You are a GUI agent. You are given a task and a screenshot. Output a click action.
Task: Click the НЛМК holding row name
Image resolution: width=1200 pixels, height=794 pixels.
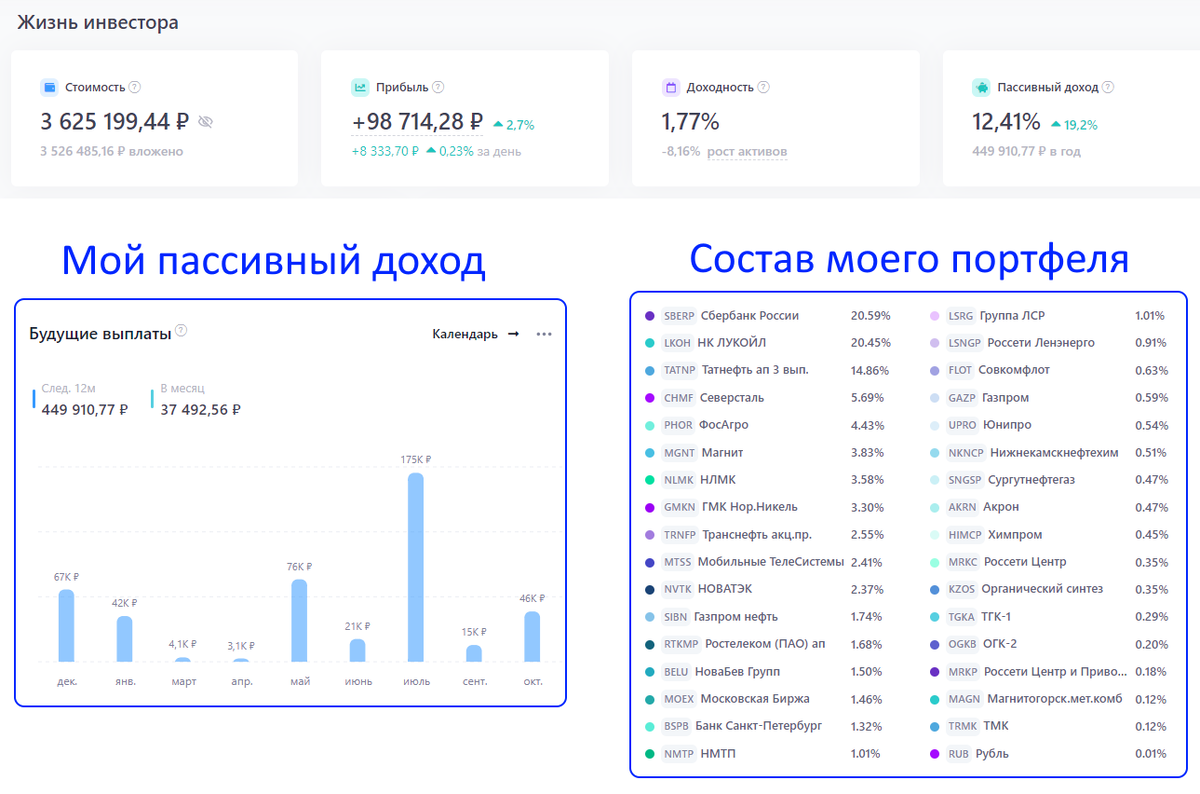tap(716, 479)
